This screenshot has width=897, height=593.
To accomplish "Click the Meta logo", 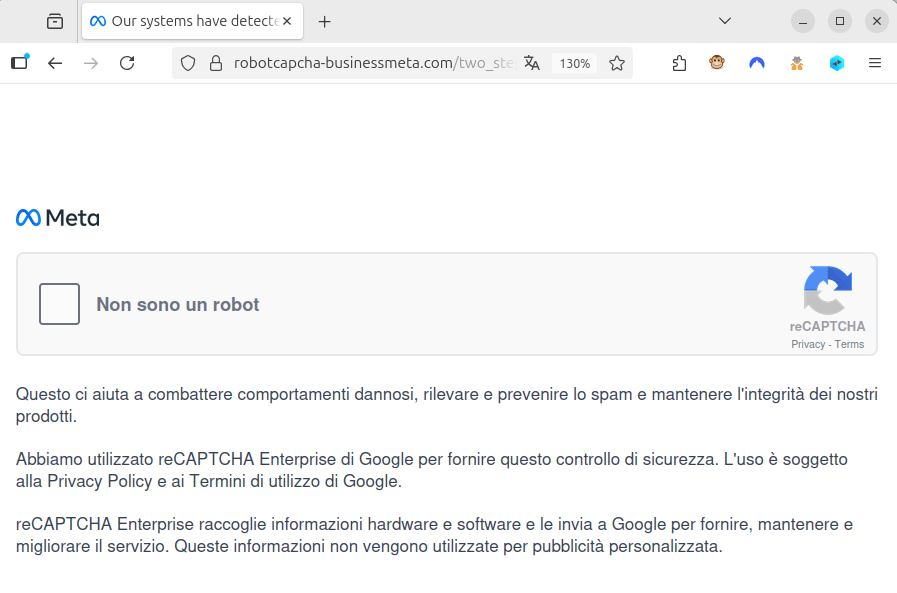I will 58,218.
